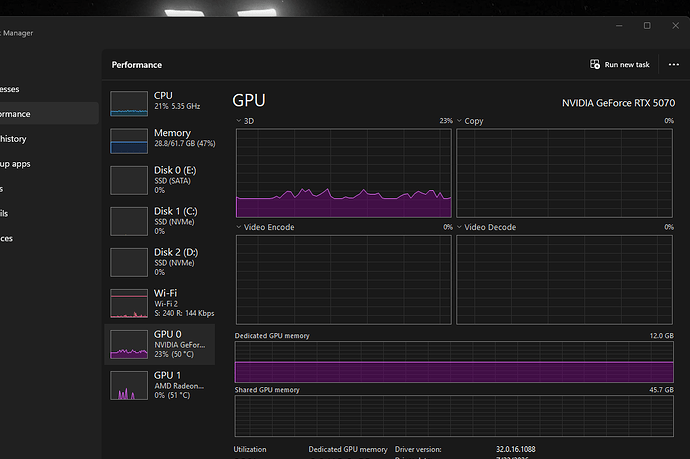
Task: Select the CPU mini graph thumbnail
Action: [x=129, y=104]
